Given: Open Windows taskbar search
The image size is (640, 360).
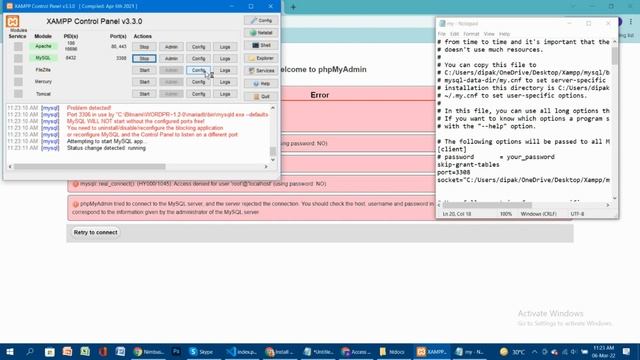Looking at the screenshot, I should click(x=30, y=351).
